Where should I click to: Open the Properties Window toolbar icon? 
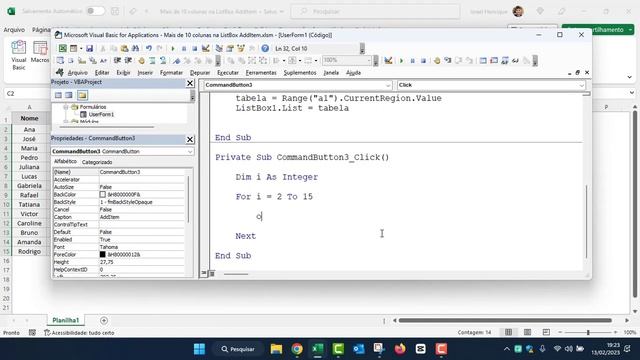click(x=230, y=49)
